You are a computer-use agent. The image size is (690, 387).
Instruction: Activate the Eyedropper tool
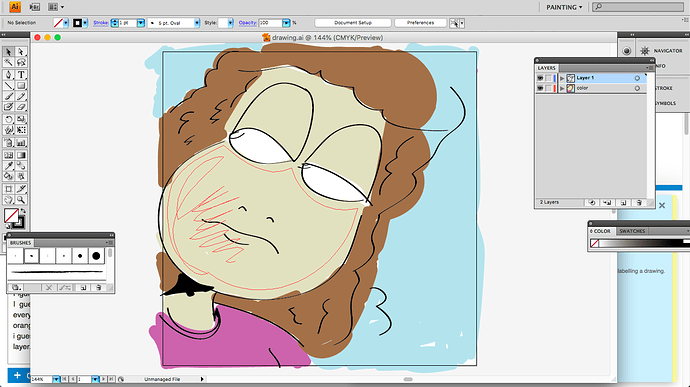click(8, 166)
